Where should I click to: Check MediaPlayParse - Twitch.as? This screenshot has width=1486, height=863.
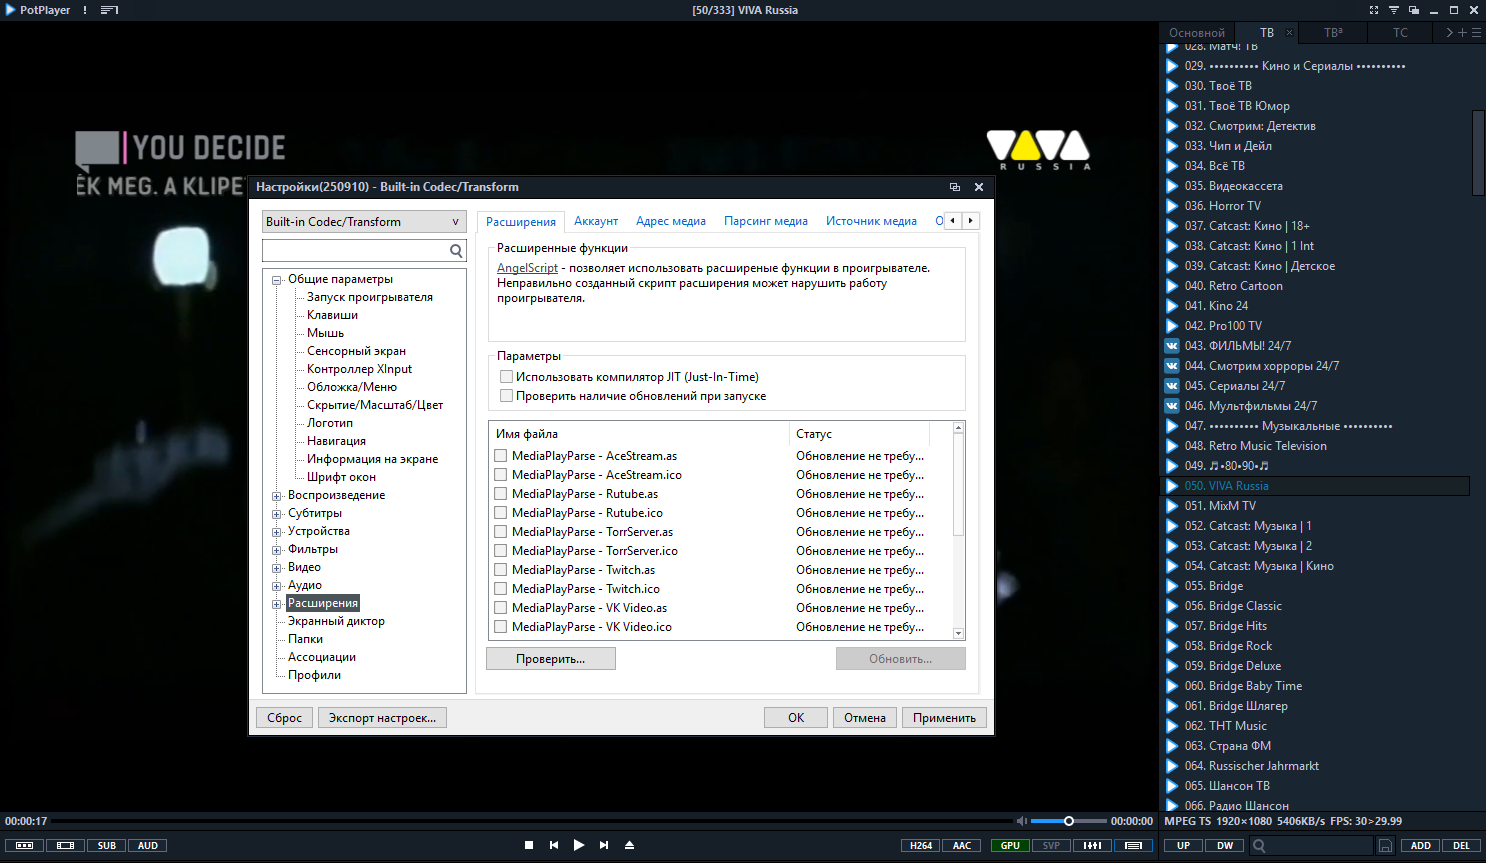[500, 570]
